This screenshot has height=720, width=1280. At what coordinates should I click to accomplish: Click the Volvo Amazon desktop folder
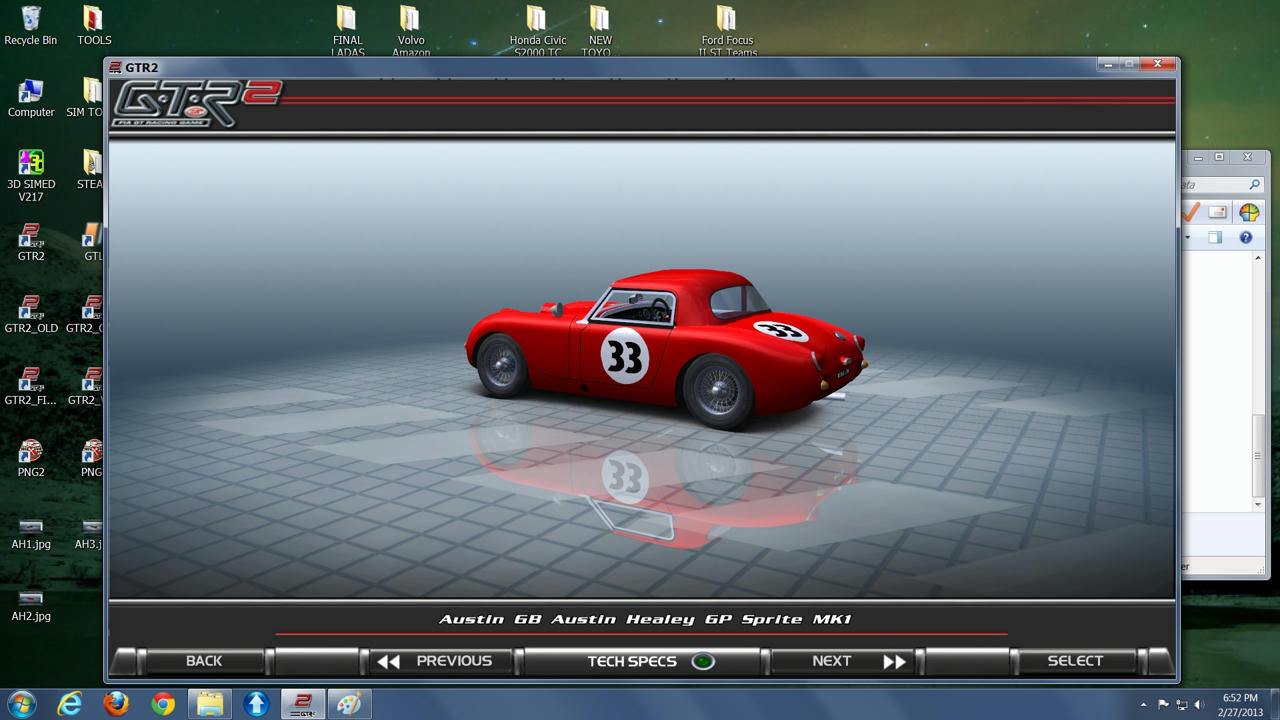tap(410, 30)
